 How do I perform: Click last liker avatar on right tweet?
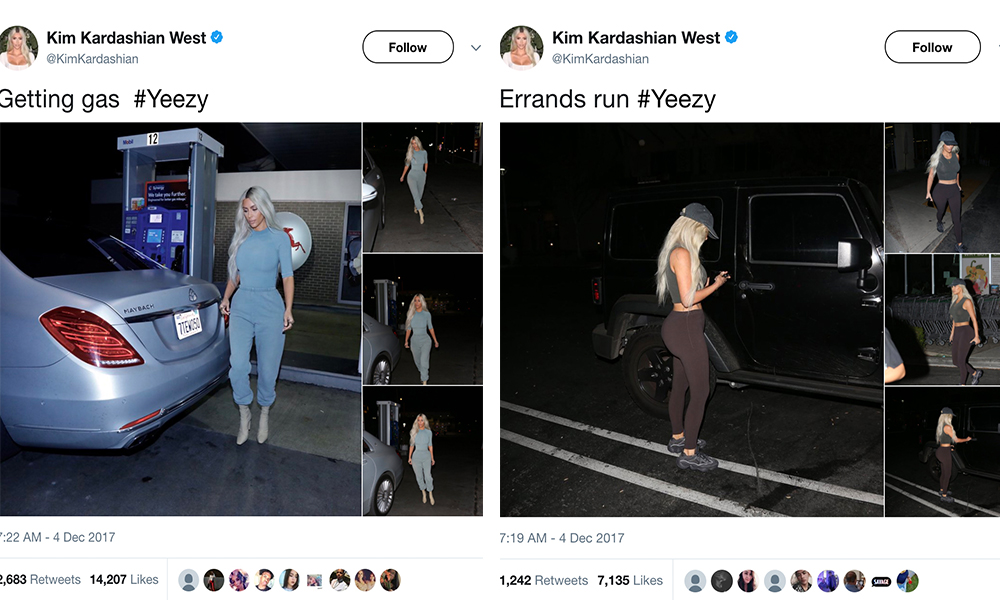pos(908,581)
